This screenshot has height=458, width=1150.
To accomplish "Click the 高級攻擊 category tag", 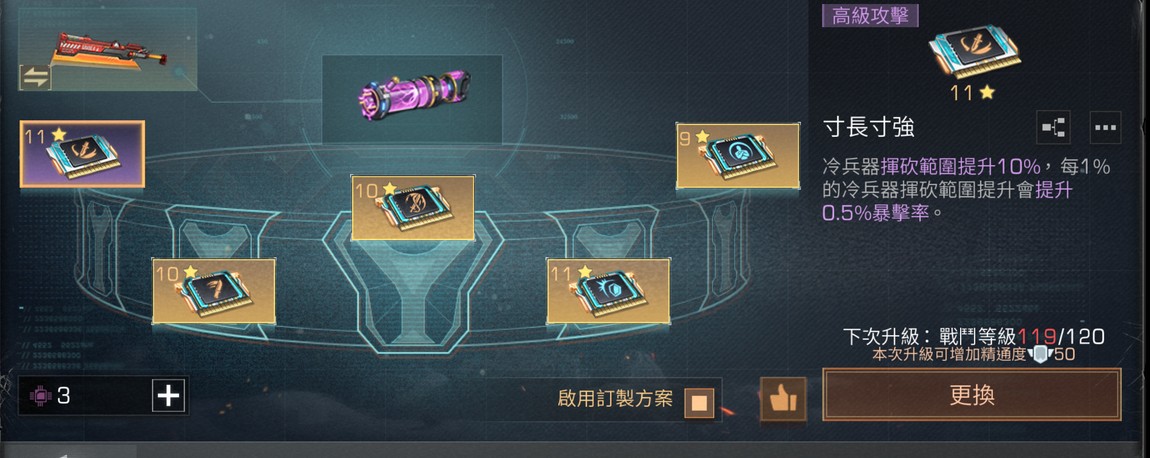I will click(x=870, y=15).
